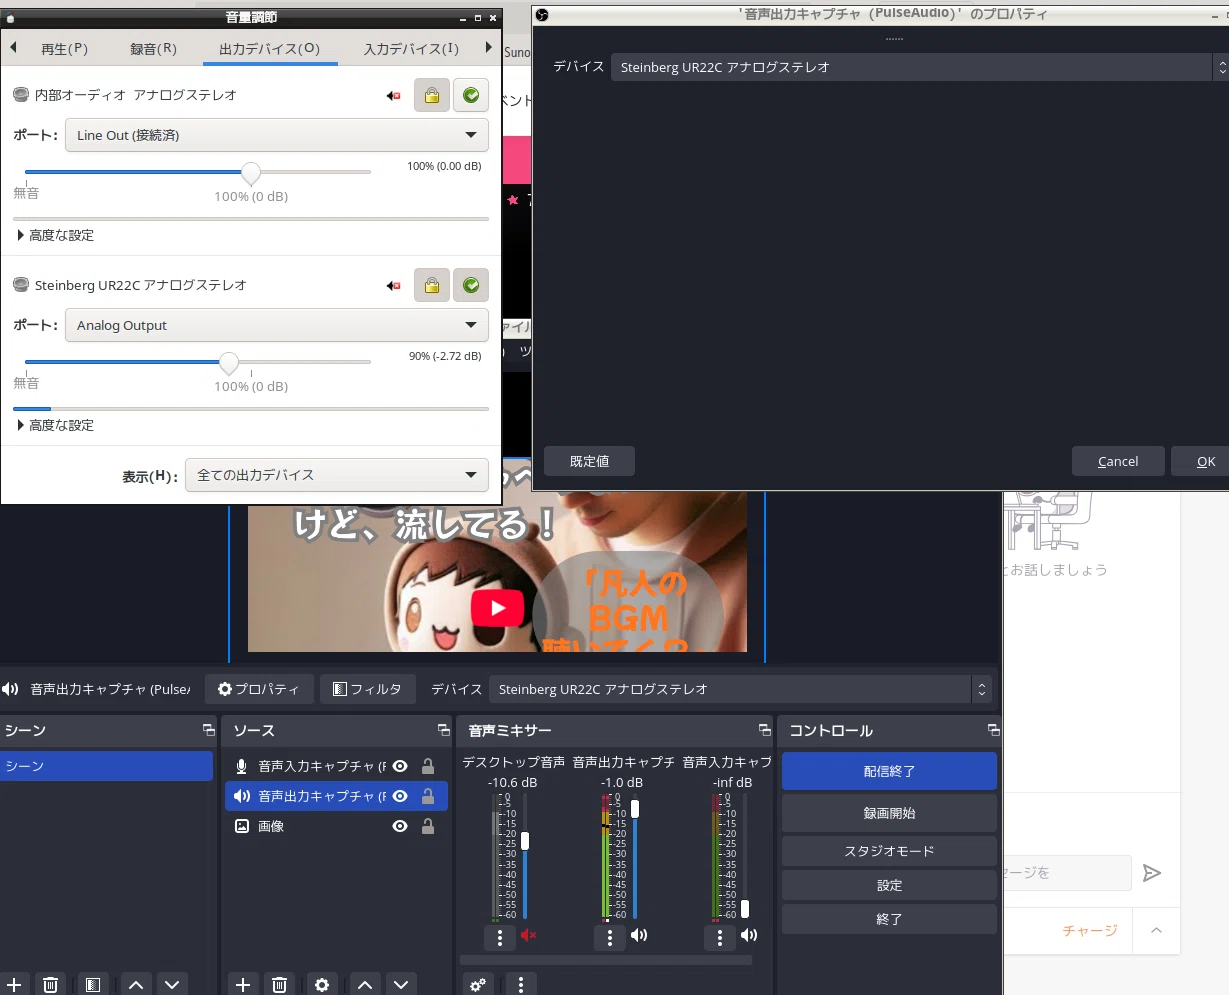Move source up with arrow icon
Viewport: 1229px width, 995px height.
[365, 985]
